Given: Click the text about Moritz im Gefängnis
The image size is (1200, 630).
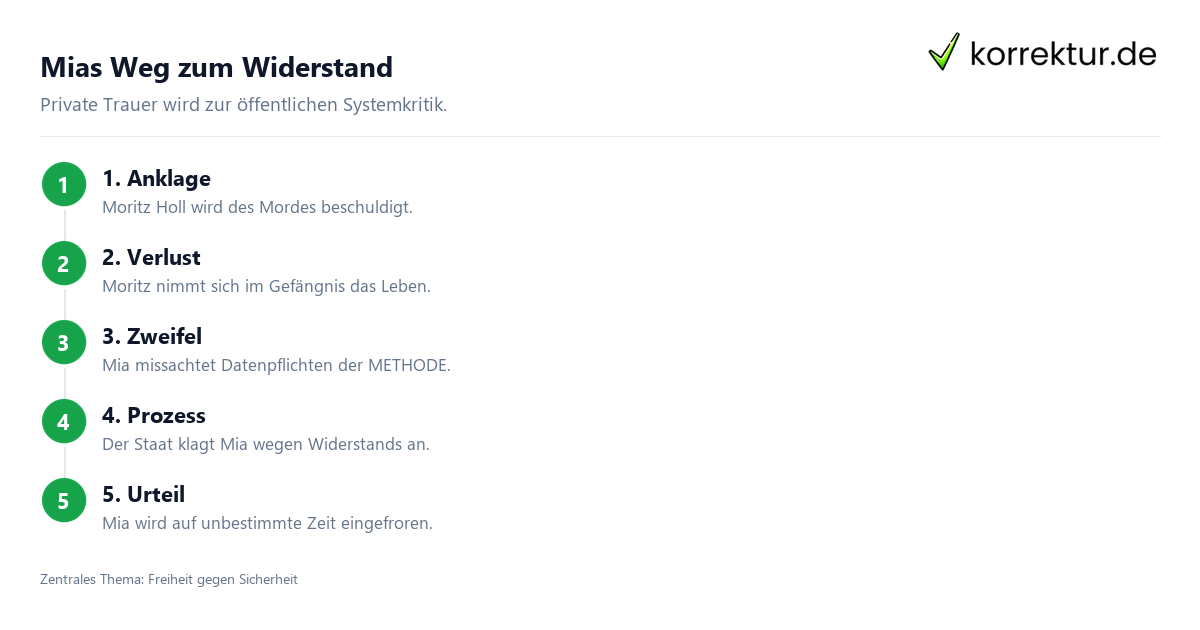Looking at the screenshot, I should (x=266, y=287).
